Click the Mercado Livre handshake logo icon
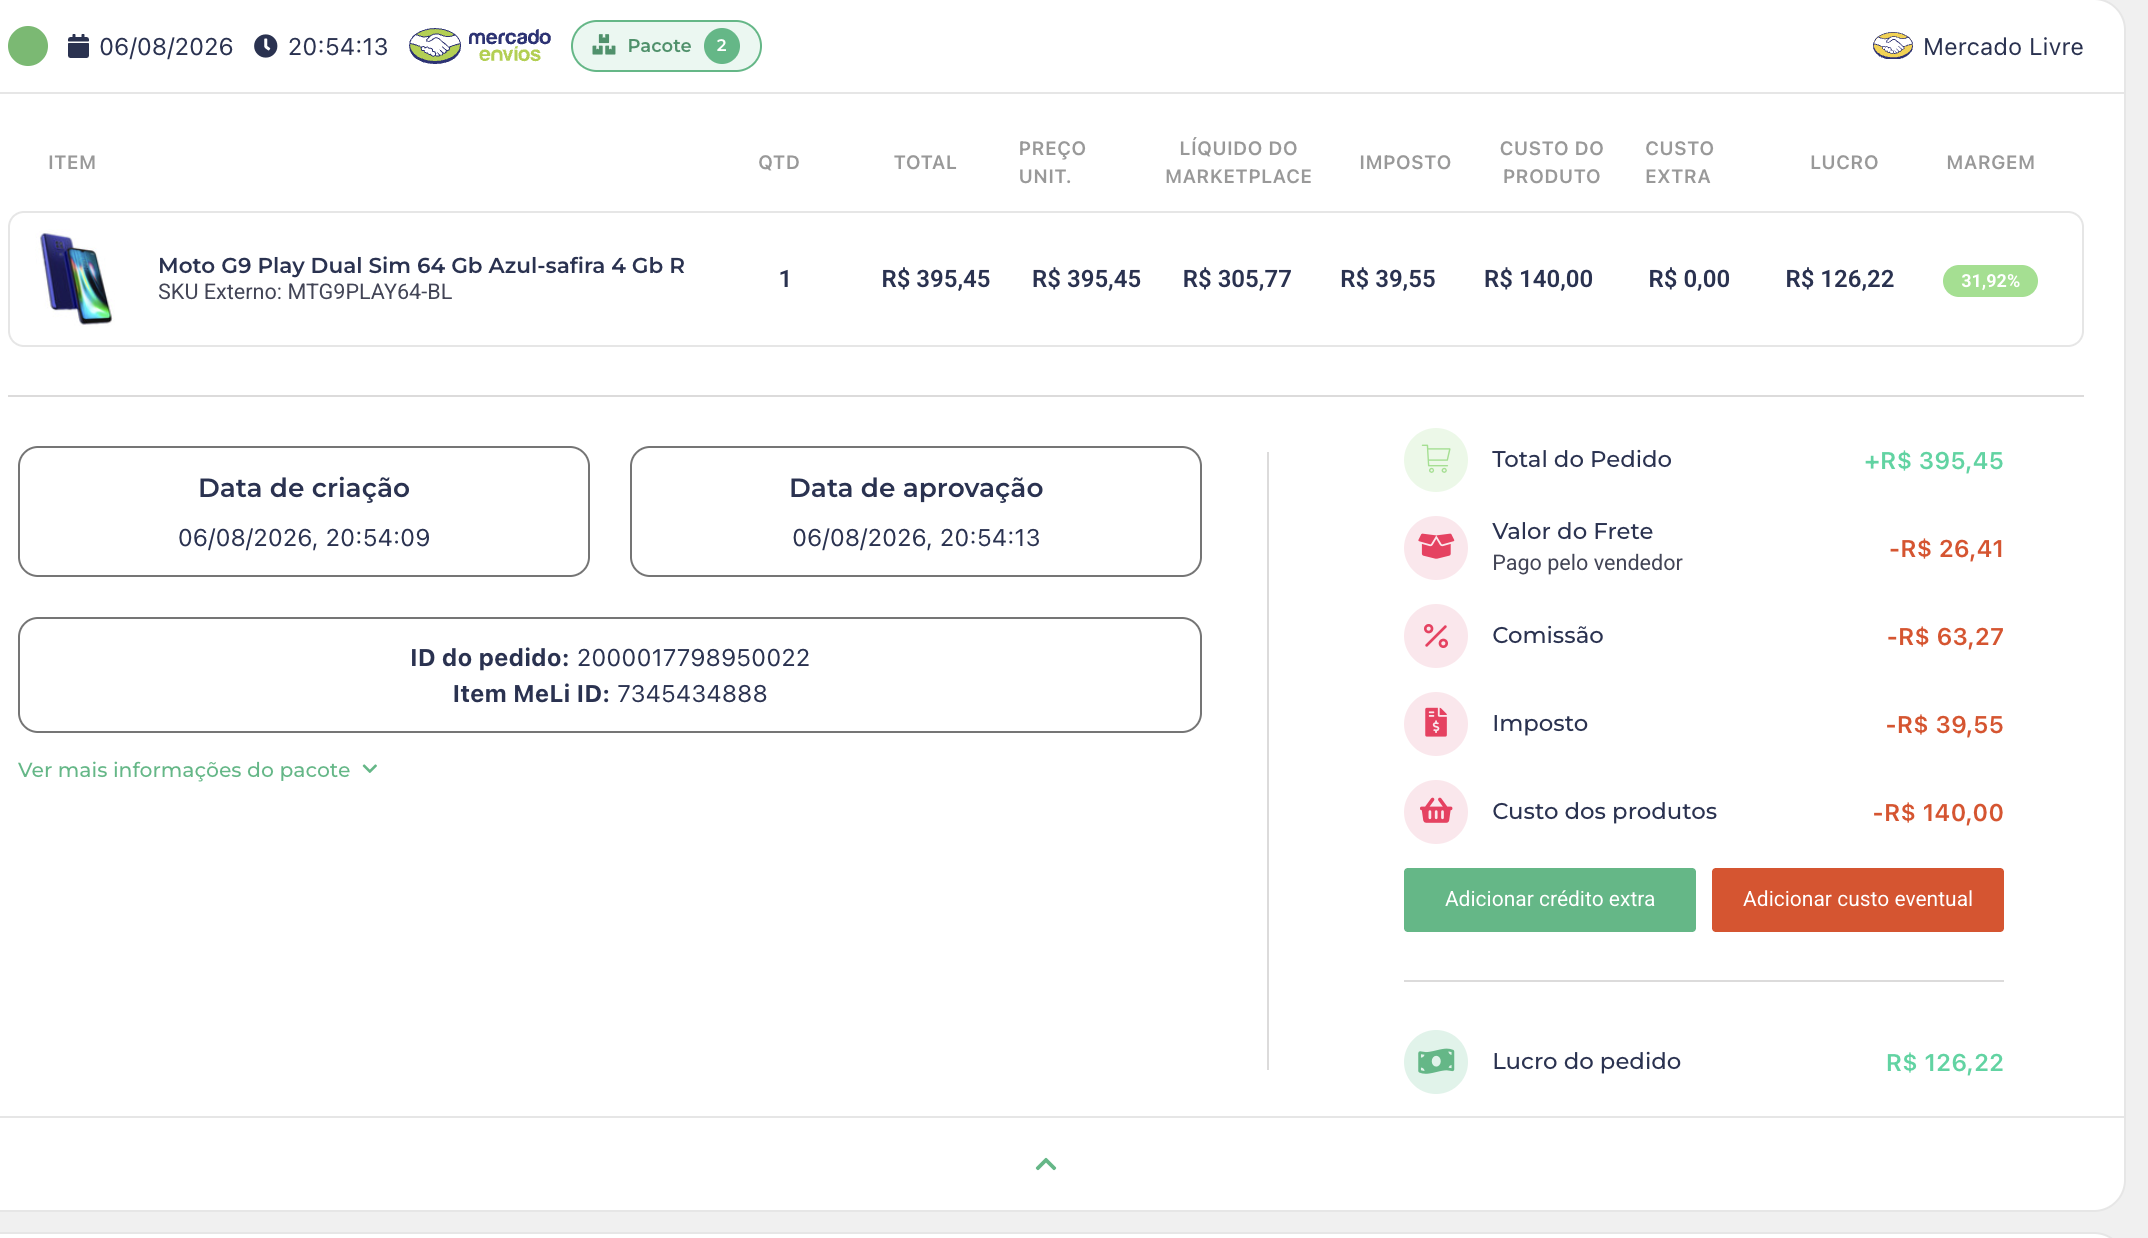2148x1238 pixels. tap(1892, 46)
